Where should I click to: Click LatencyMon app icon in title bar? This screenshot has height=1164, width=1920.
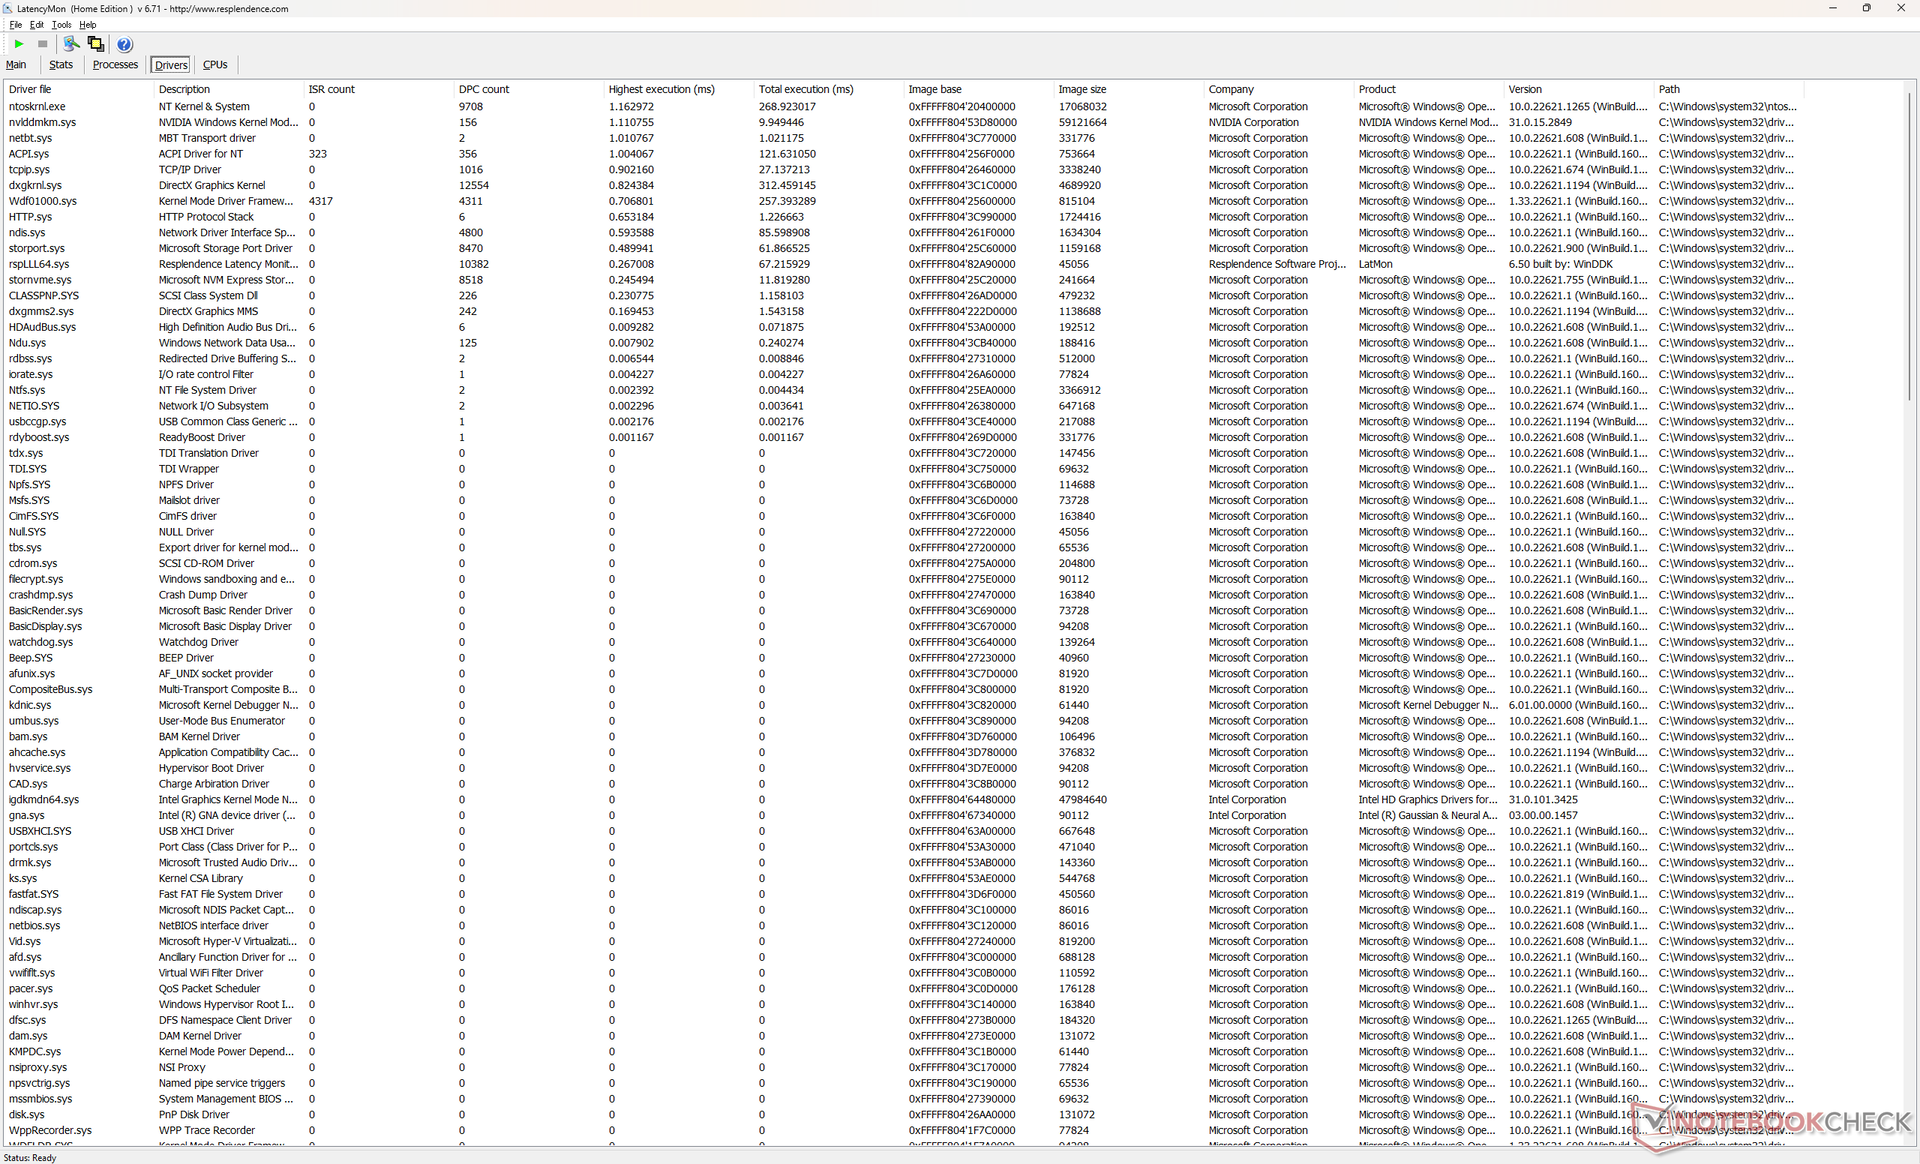8,8
